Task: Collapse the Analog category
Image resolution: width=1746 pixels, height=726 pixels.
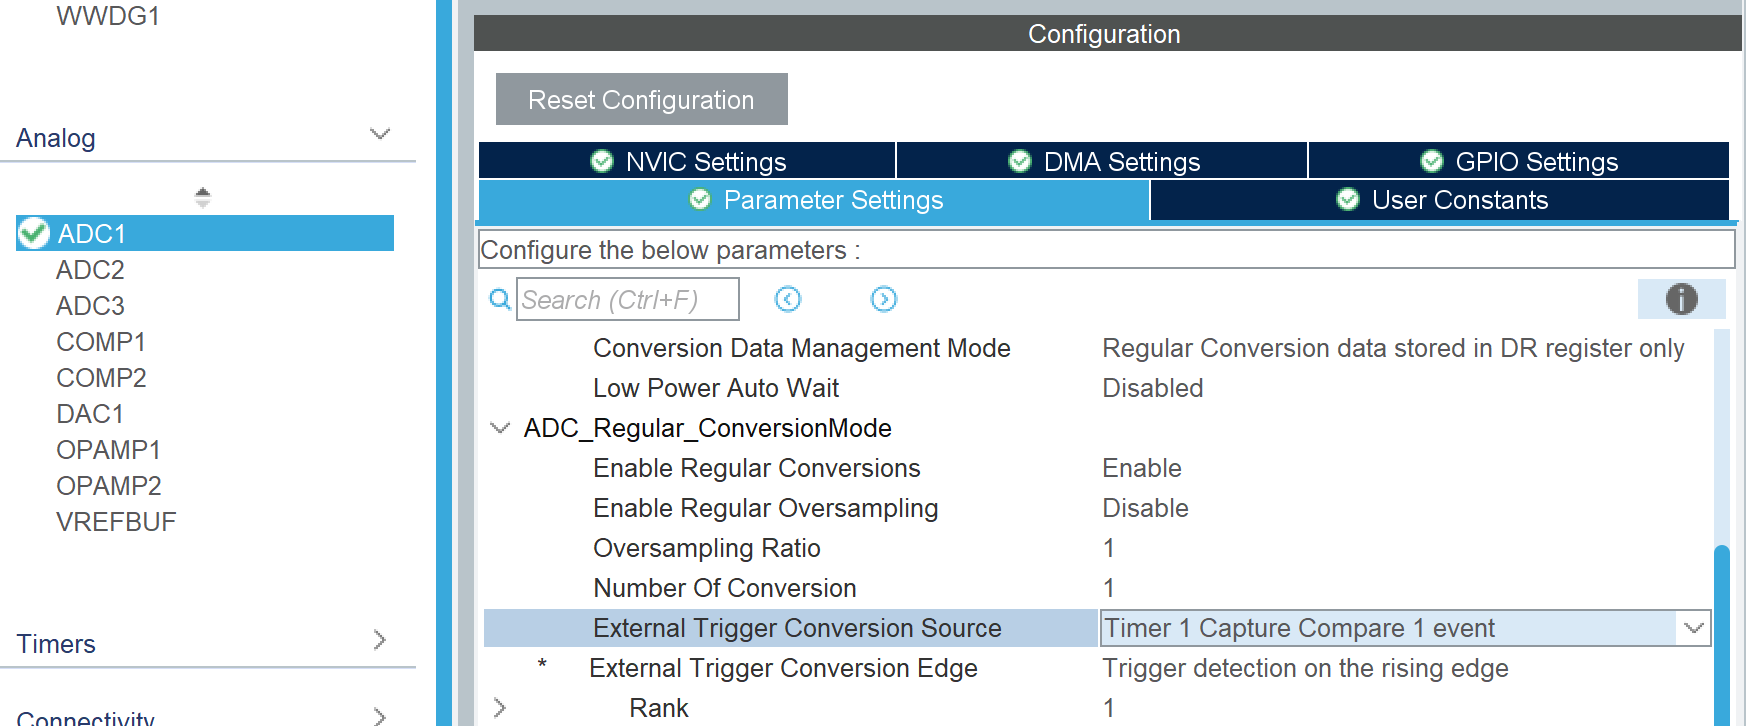Action: click(x=380, y=134)
